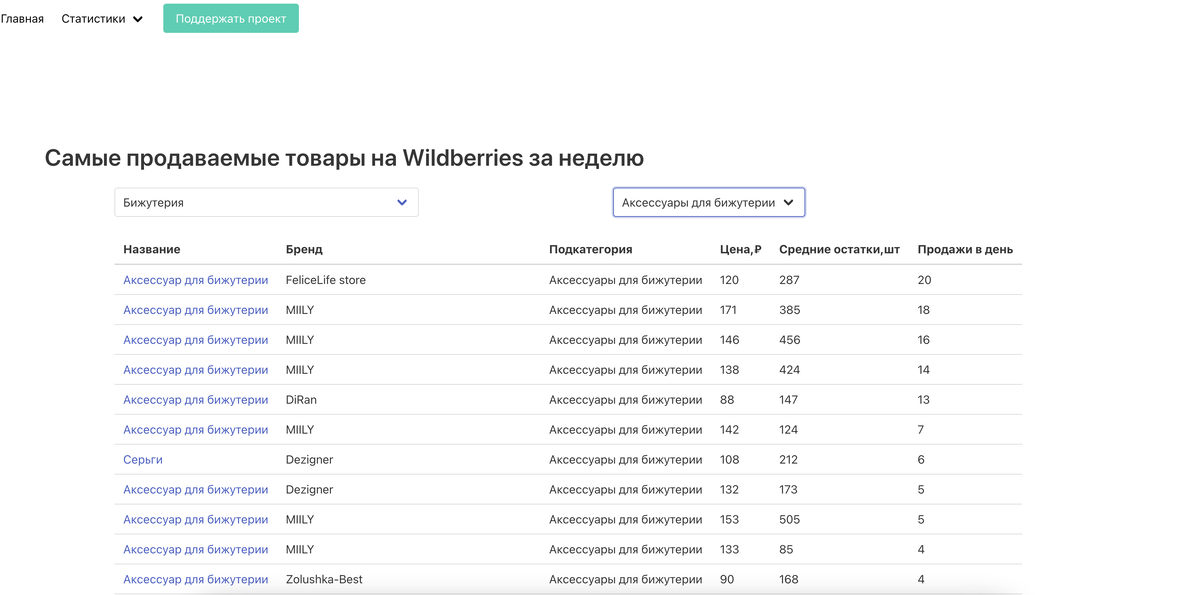Open the MIILY product link priced 153
The width and height of the screenshot is (1200, 595).
coord(196,520)
